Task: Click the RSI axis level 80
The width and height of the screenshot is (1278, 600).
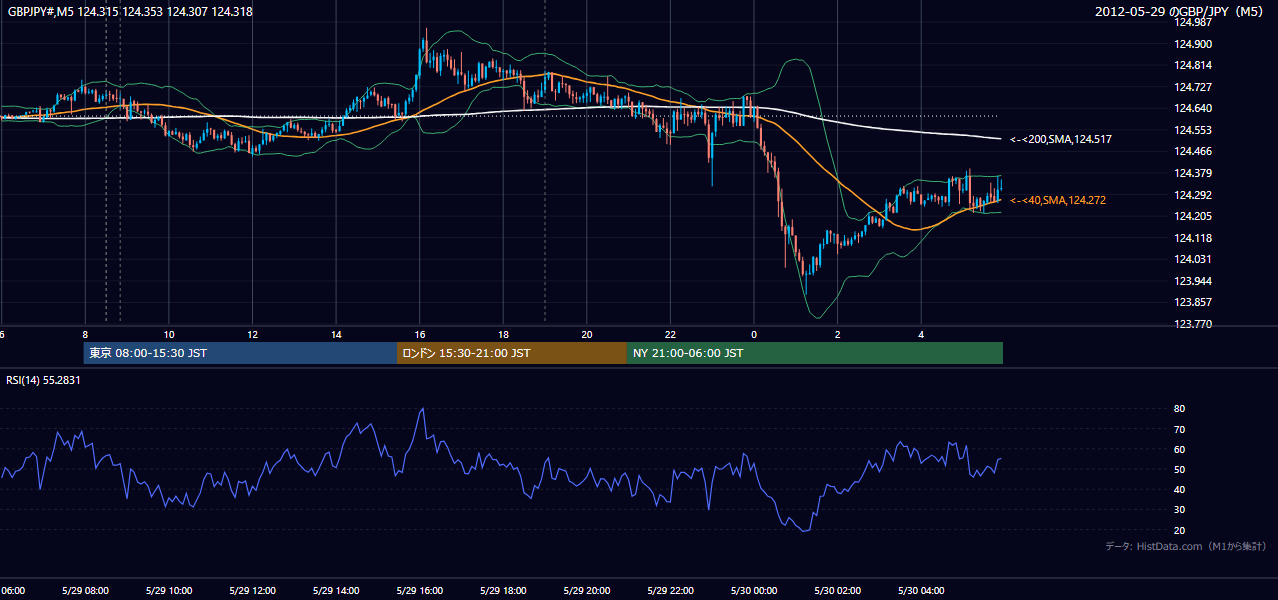Action: coord(1179,409)
